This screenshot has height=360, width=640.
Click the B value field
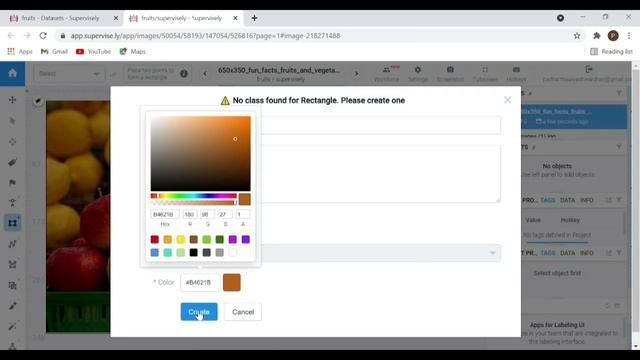point(225,214)
